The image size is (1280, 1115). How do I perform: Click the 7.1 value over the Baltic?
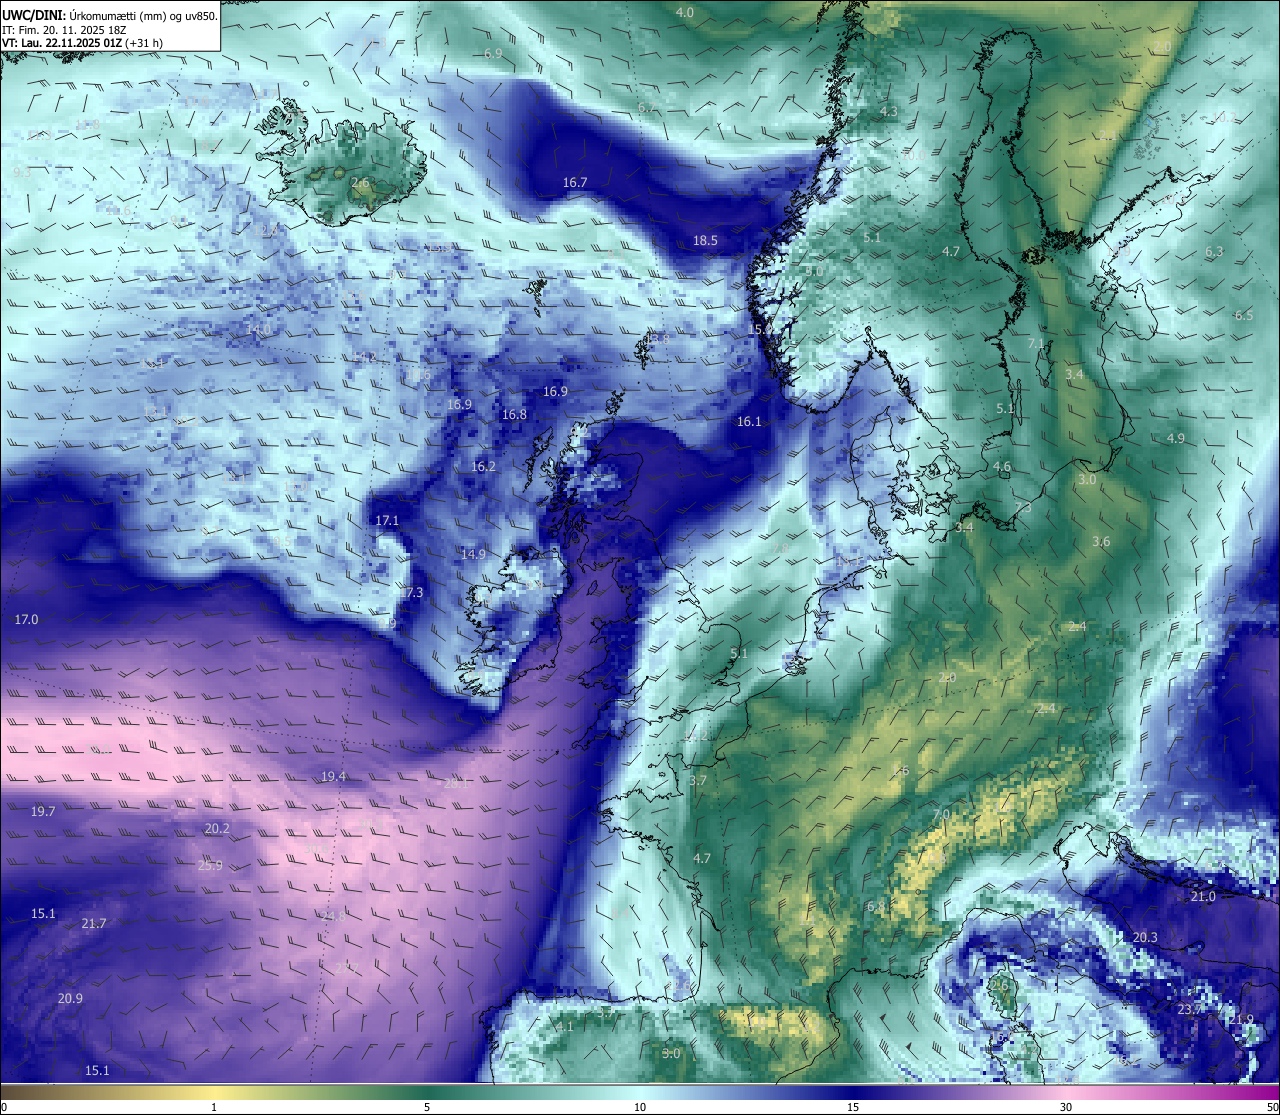point(1036,344)
